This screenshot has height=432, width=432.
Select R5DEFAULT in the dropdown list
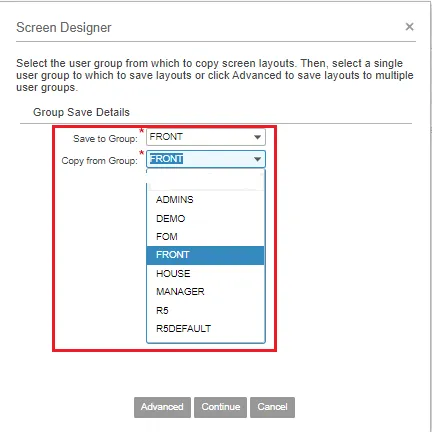[205, 329]
